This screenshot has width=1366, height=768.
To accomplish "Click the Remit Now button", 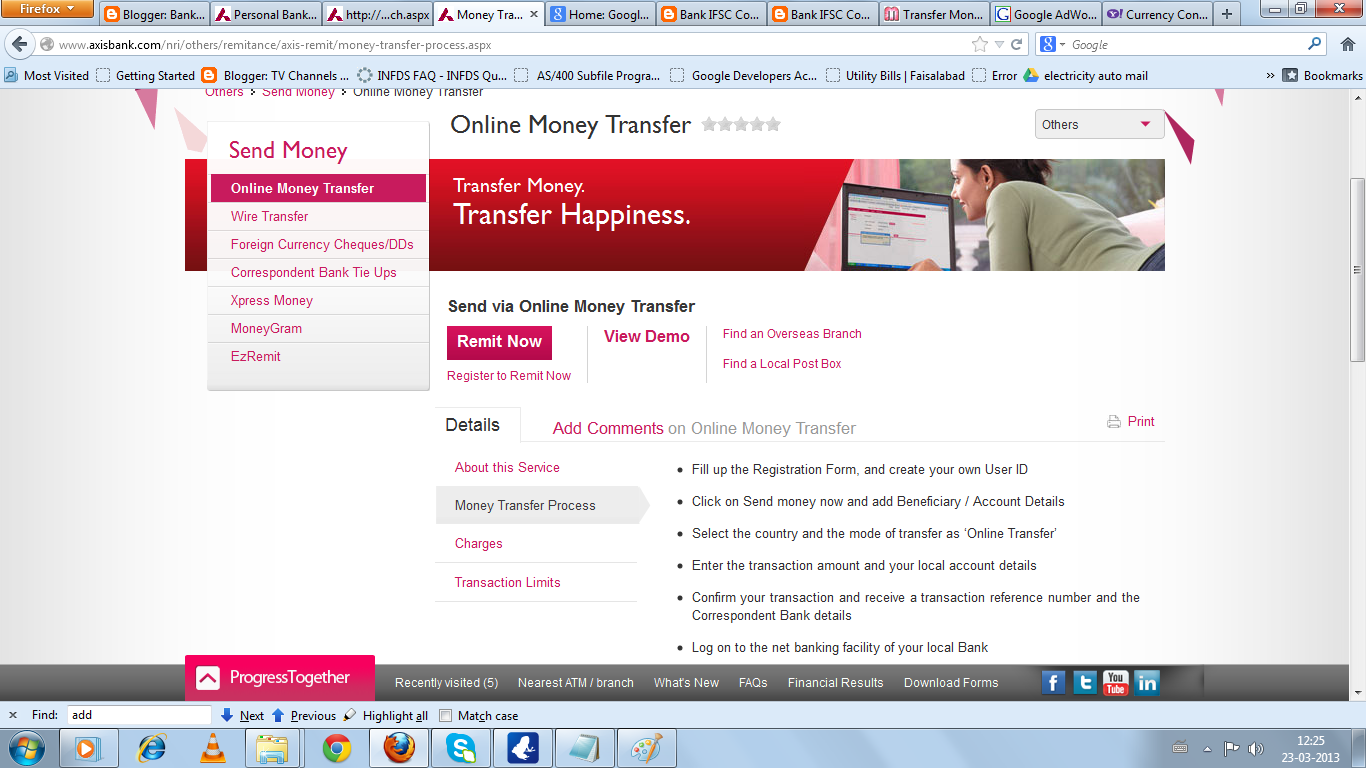I will pos(499,342).
